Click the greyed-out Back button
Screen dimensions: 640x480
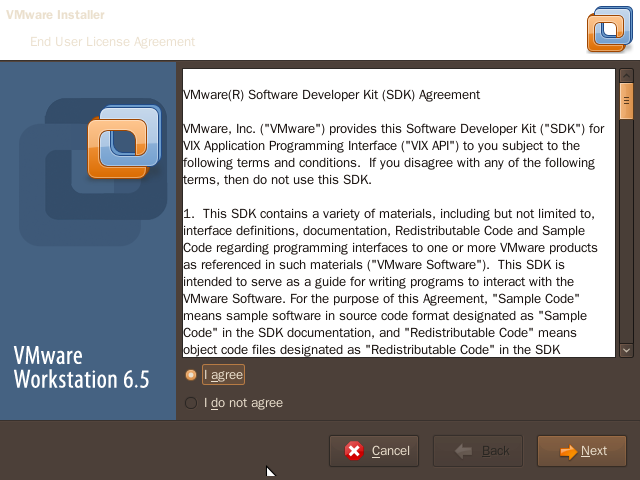[478, 451]
